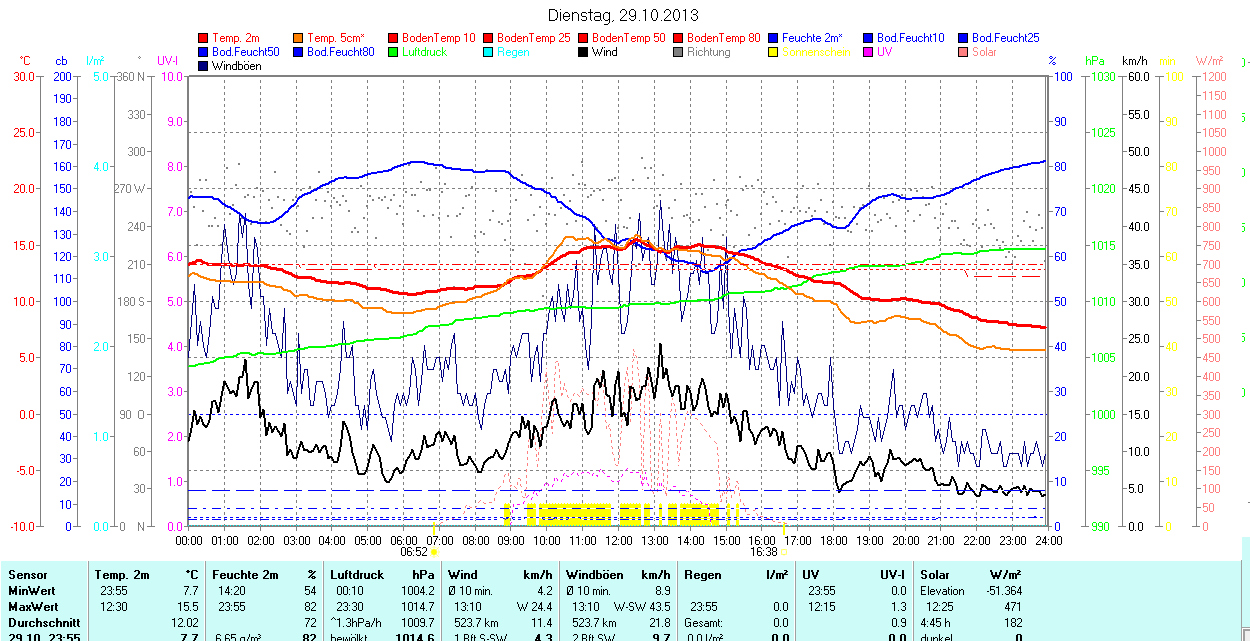Click the gray Richtung legend square
Screen dimensions: 1250x641
point(678,52)
